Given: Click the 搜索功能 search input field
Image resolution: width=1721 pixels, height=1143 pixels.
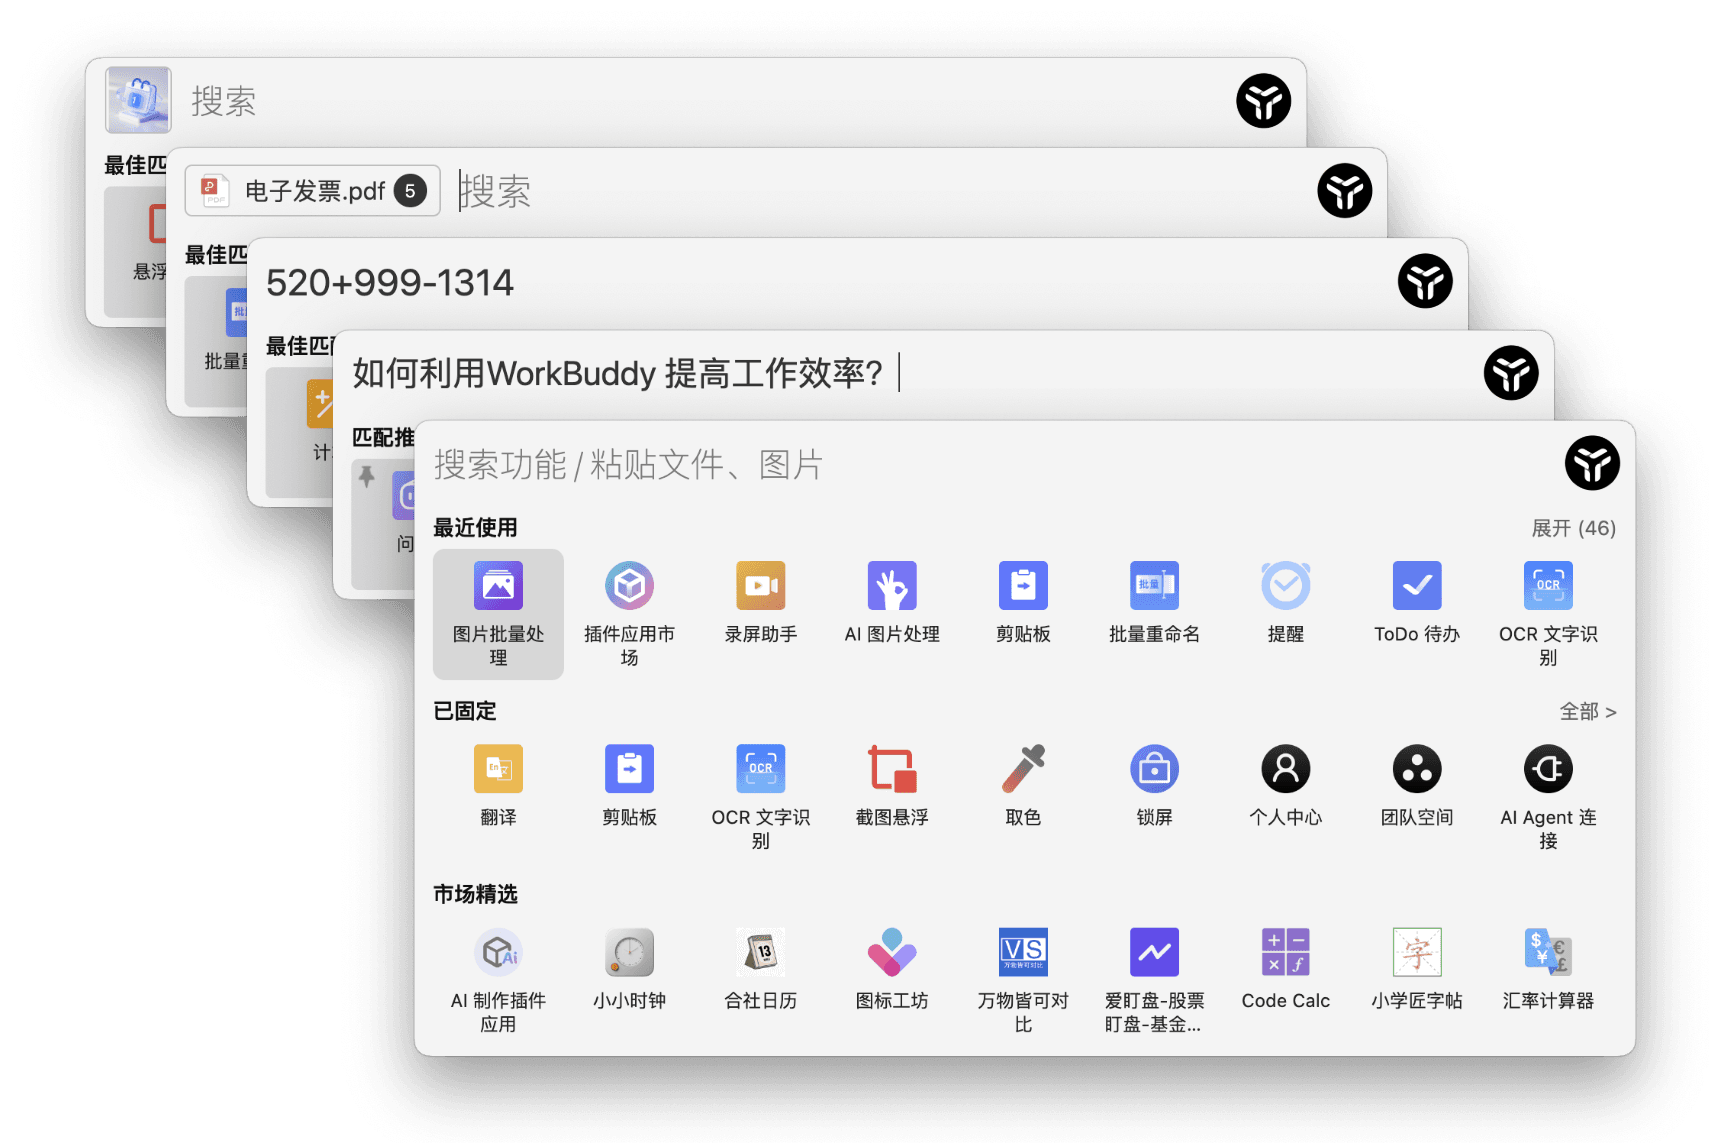Looking at the screenshot, I should point(900,465).
